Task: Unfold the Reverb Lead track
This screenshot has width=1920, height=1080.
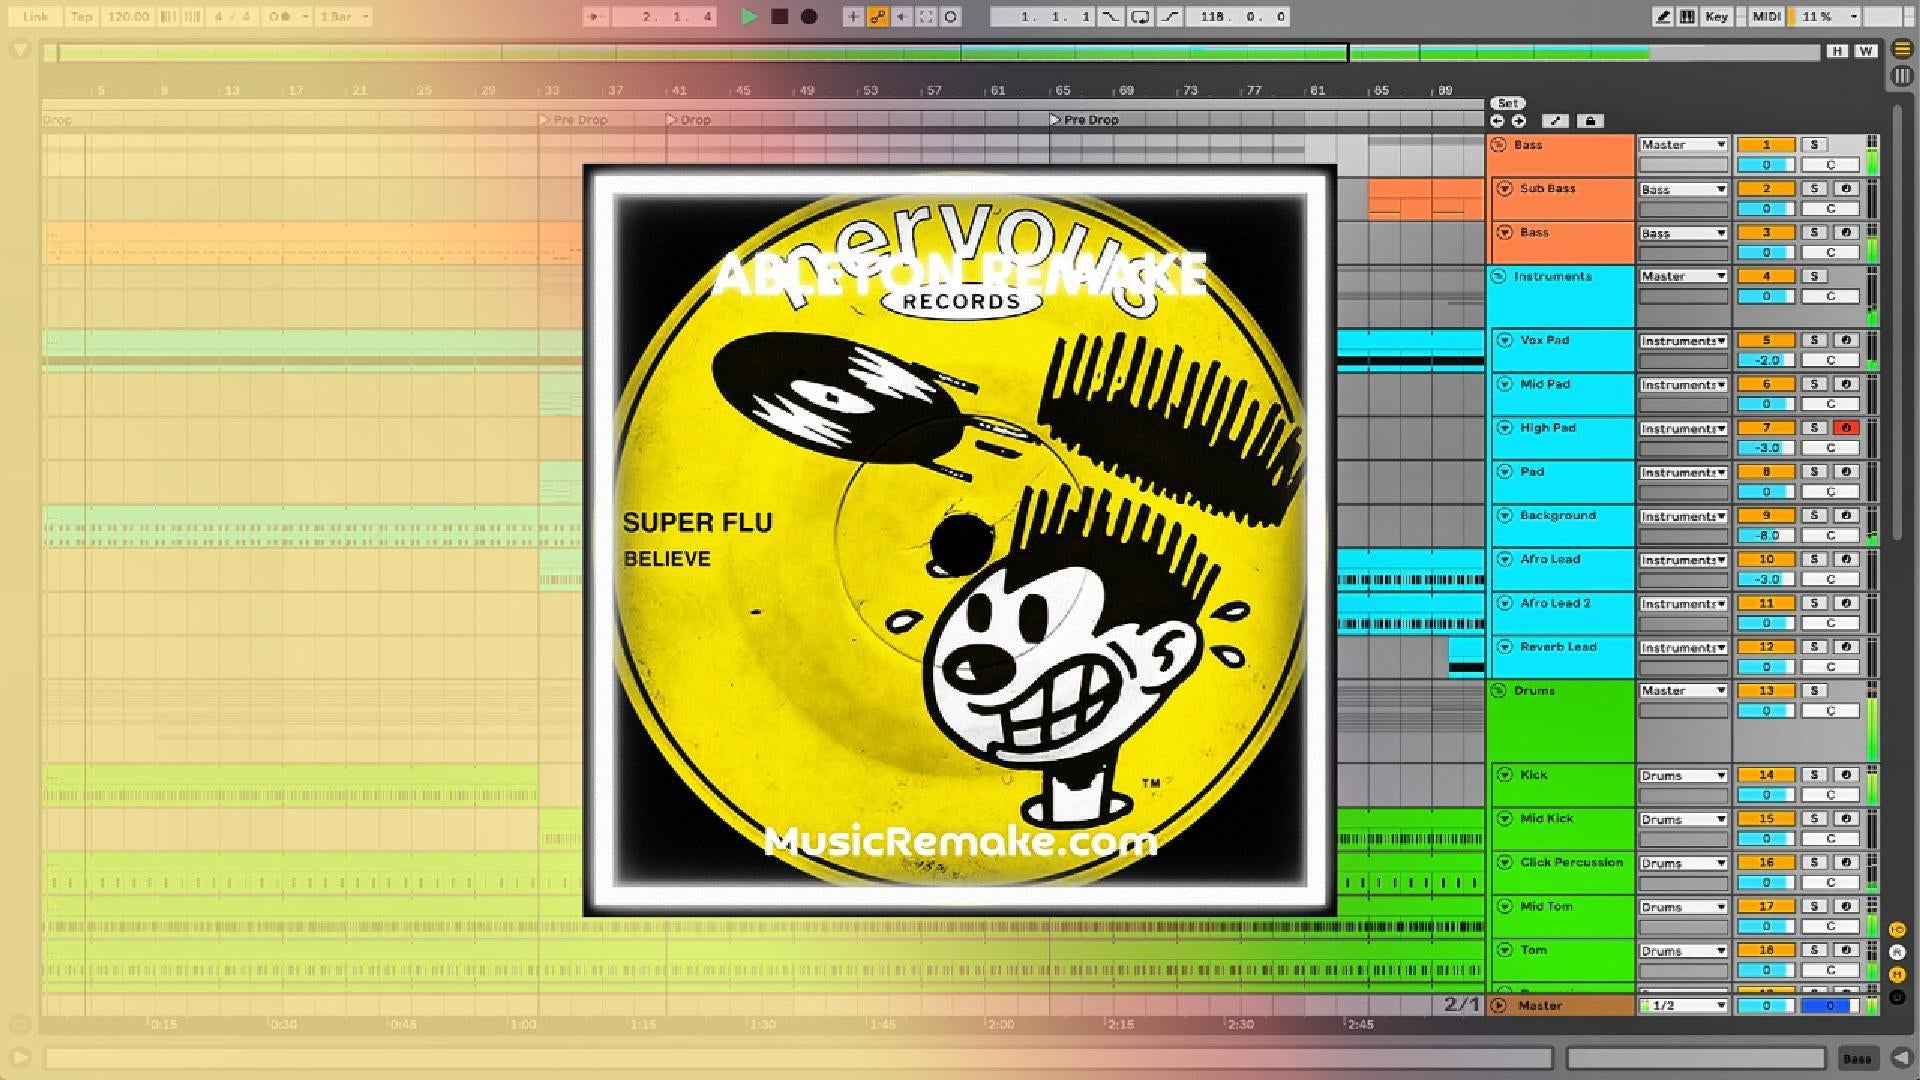Action: (1504, 648)
